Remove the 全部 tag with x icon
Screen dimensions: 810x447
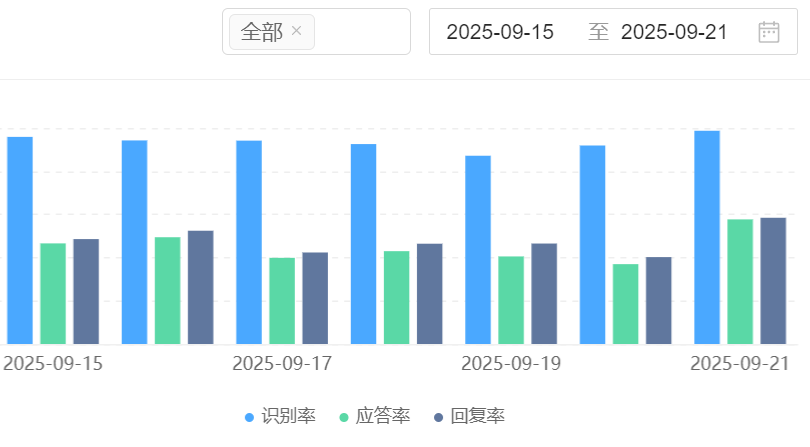(x=296, y=32)
